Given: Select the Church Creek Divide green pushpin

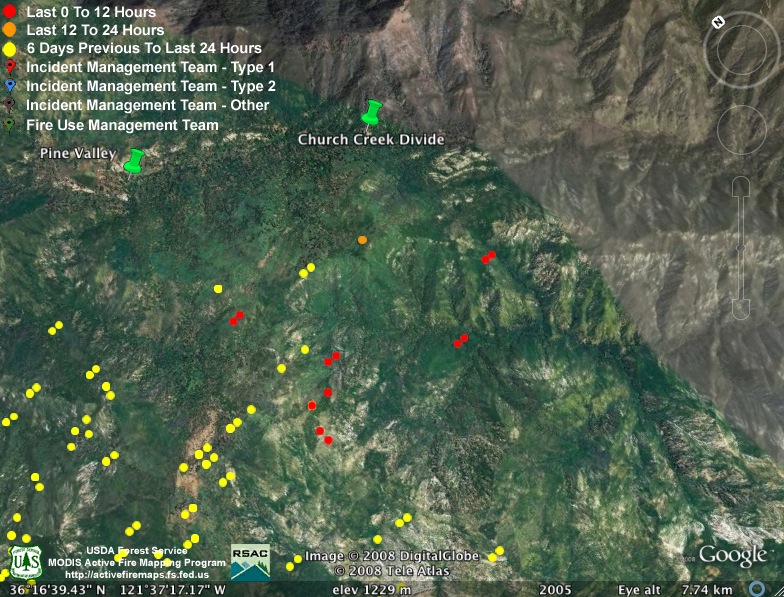Looking at the screenshot, I should coord(372,112).
